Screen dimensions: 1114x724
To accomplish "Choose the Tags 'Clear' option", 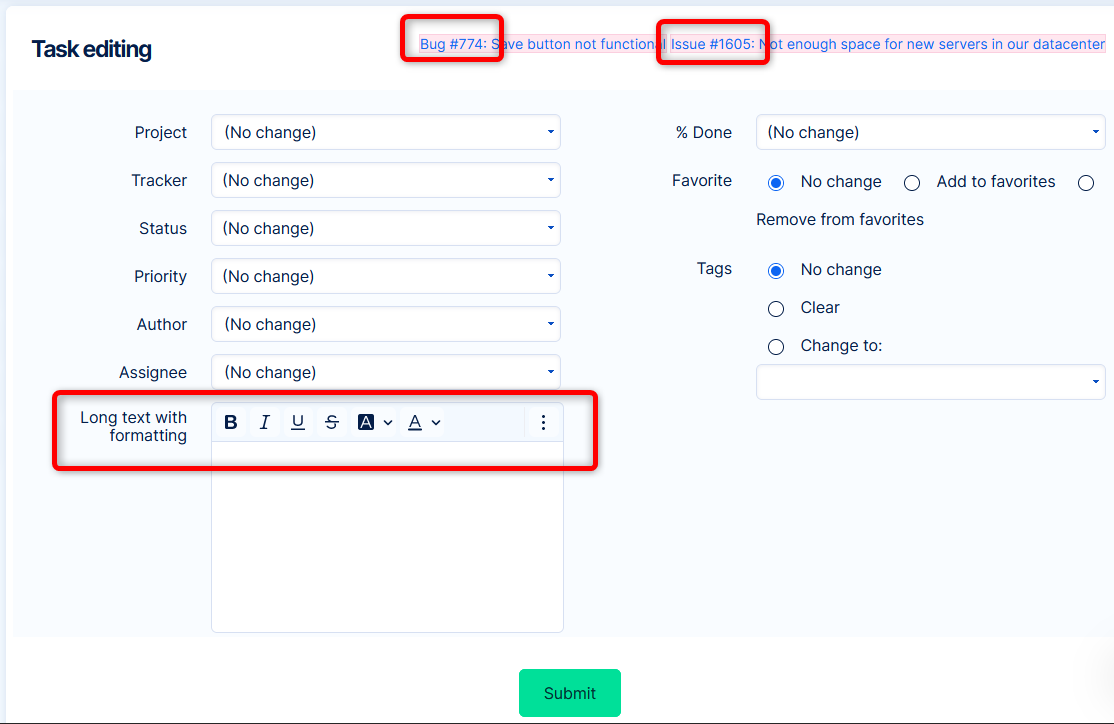I will point(776,309).
